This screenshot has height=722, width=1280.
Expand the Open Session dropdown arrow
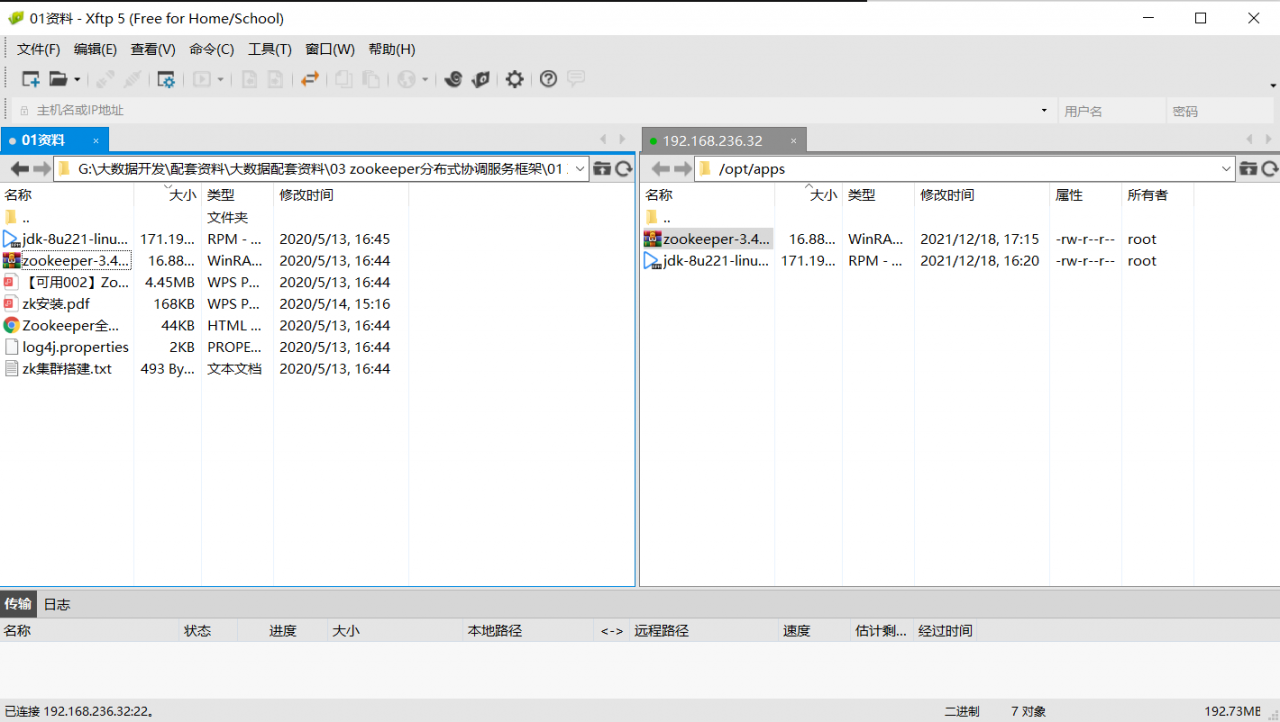77,80
